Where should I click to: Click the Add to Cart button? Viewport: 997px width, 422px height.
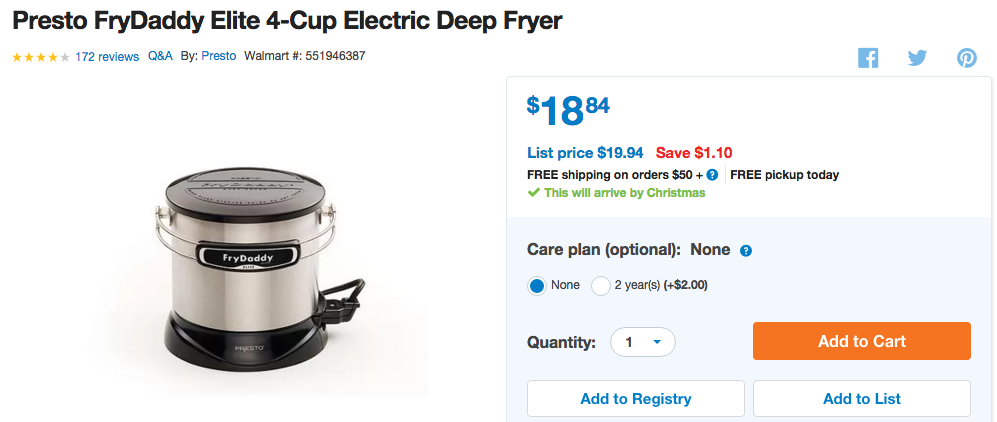coord(861,341)
